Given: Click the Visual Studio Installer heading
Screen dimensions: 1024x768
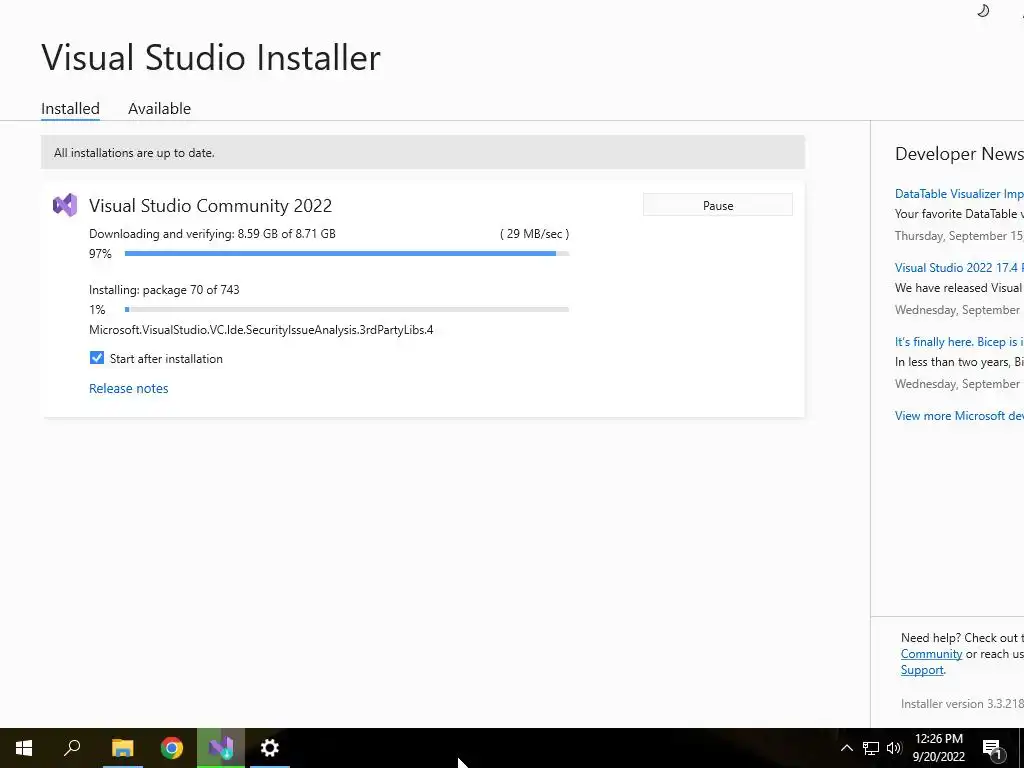Looking at the screenshot, I should [x=211, y=57].
